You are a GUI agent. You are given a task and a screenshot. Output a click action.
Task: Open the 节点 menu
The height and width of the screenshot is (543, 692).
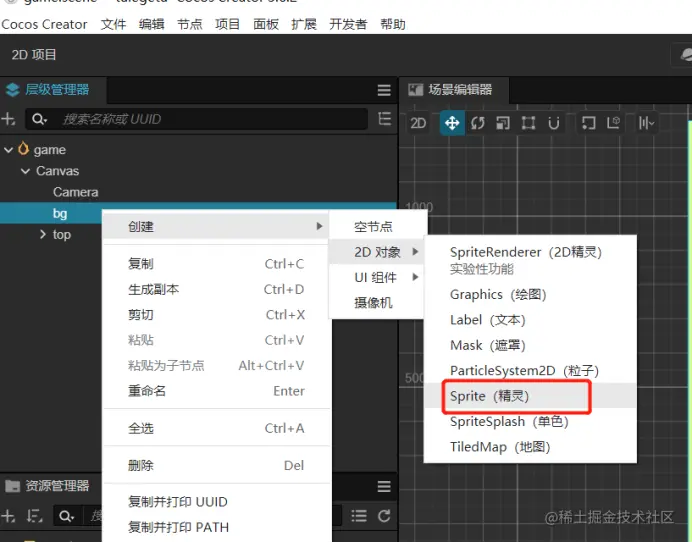(x=190, y=24)
